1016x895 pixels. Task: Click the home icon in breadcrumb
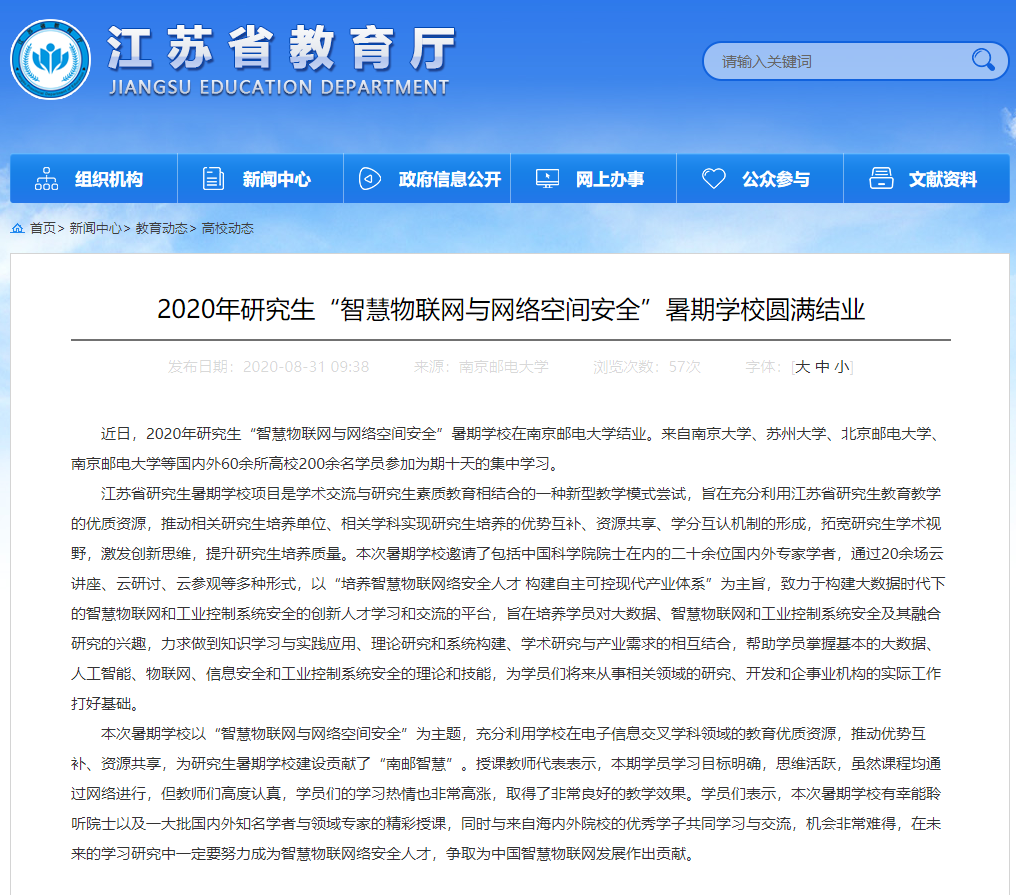click(18, 228)
